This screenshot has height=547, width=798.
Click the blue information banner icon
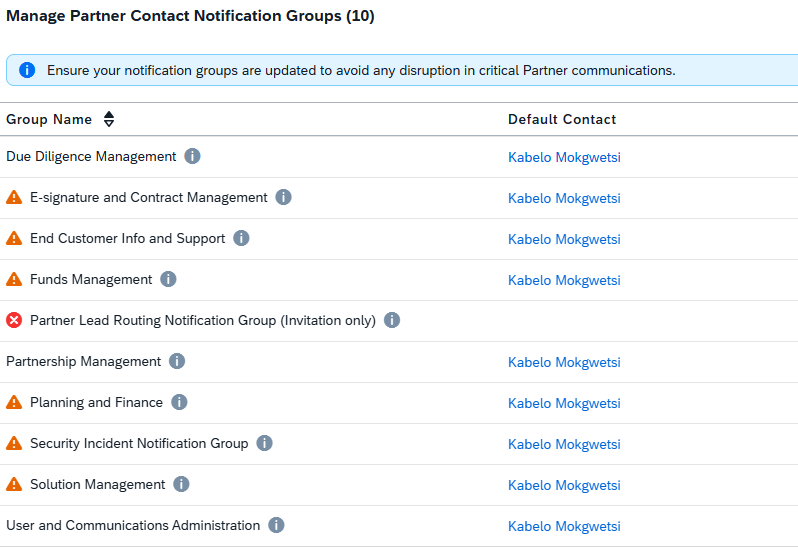click(27, 70)
